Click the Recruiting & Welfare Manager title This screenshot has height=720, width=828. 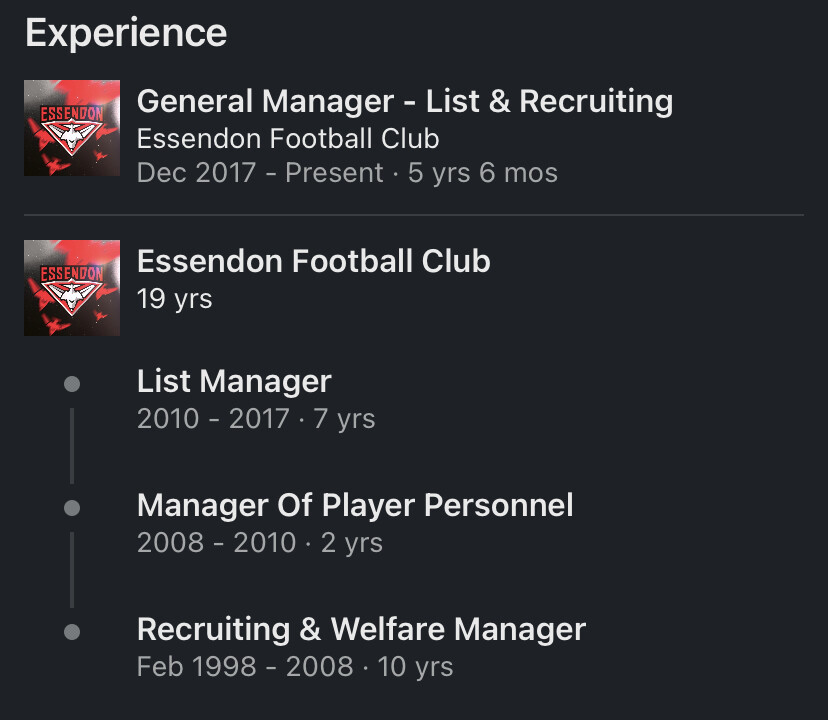(361, 630)
